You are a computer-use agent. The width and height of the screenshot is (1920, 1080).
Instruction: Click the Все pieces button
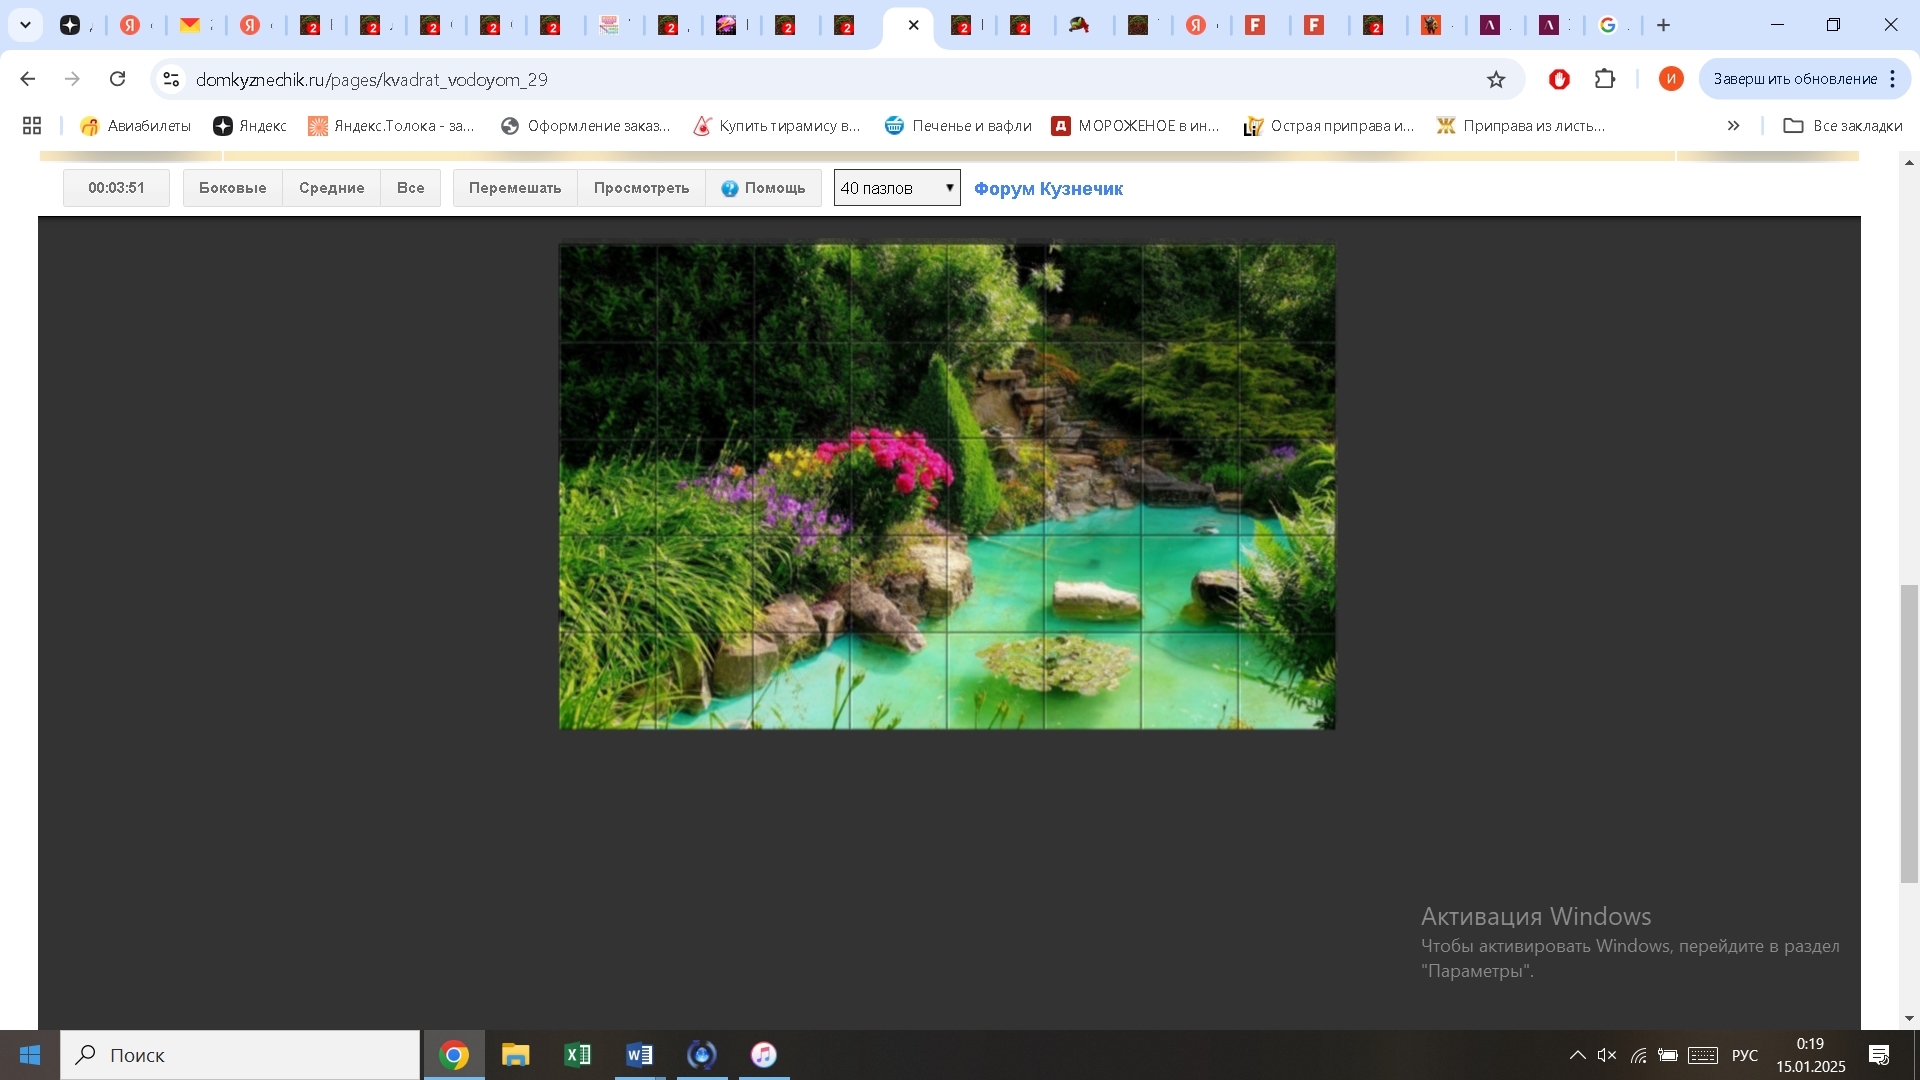(410, 188)
